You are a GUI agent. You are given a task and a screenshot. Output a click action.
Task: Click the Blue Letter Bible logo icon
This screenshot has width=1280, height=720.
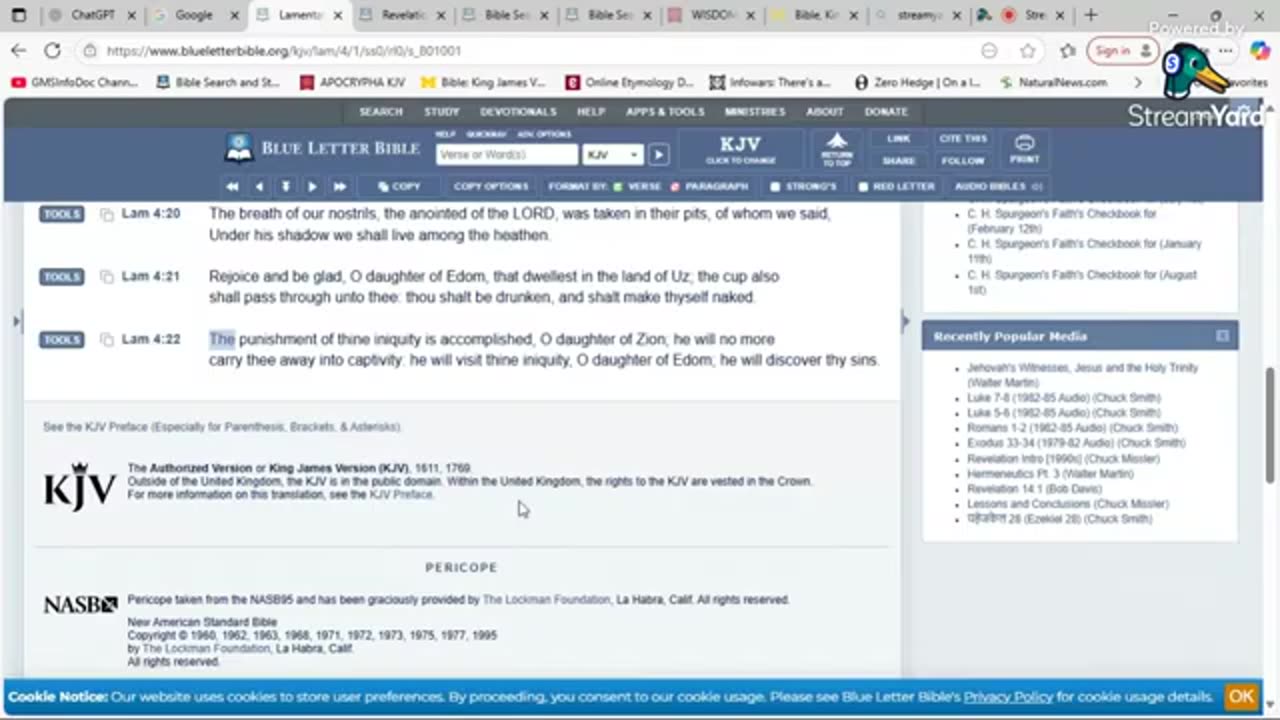click(x=238, y=148)
